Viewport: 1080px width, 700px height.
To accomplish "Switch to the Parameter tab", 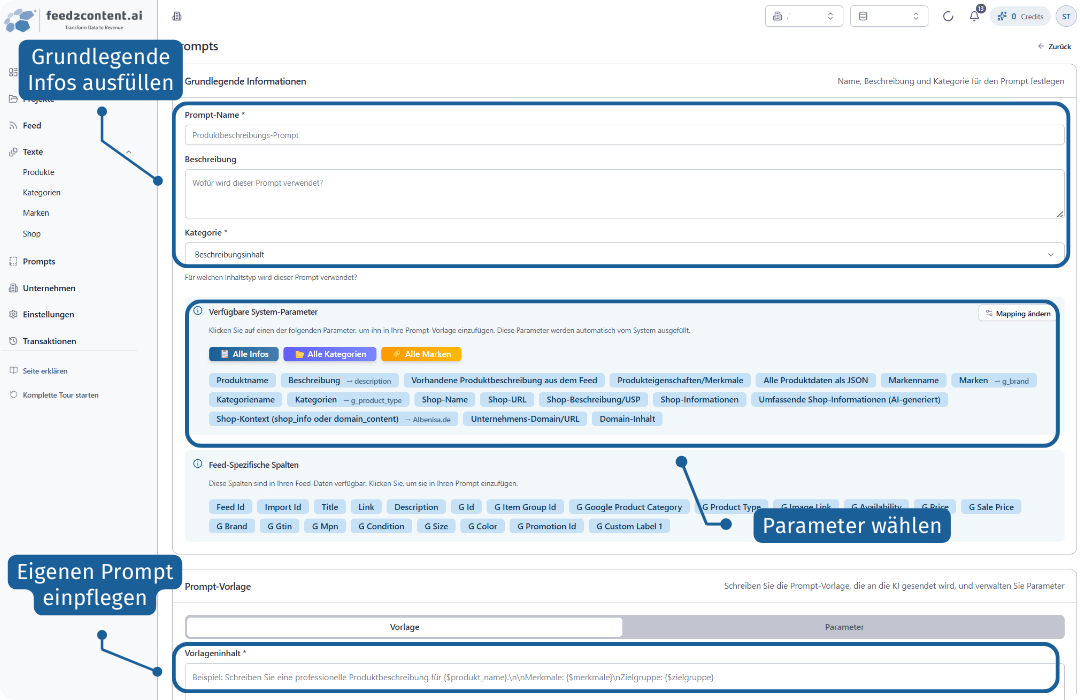I will click(x=843, y=627).
